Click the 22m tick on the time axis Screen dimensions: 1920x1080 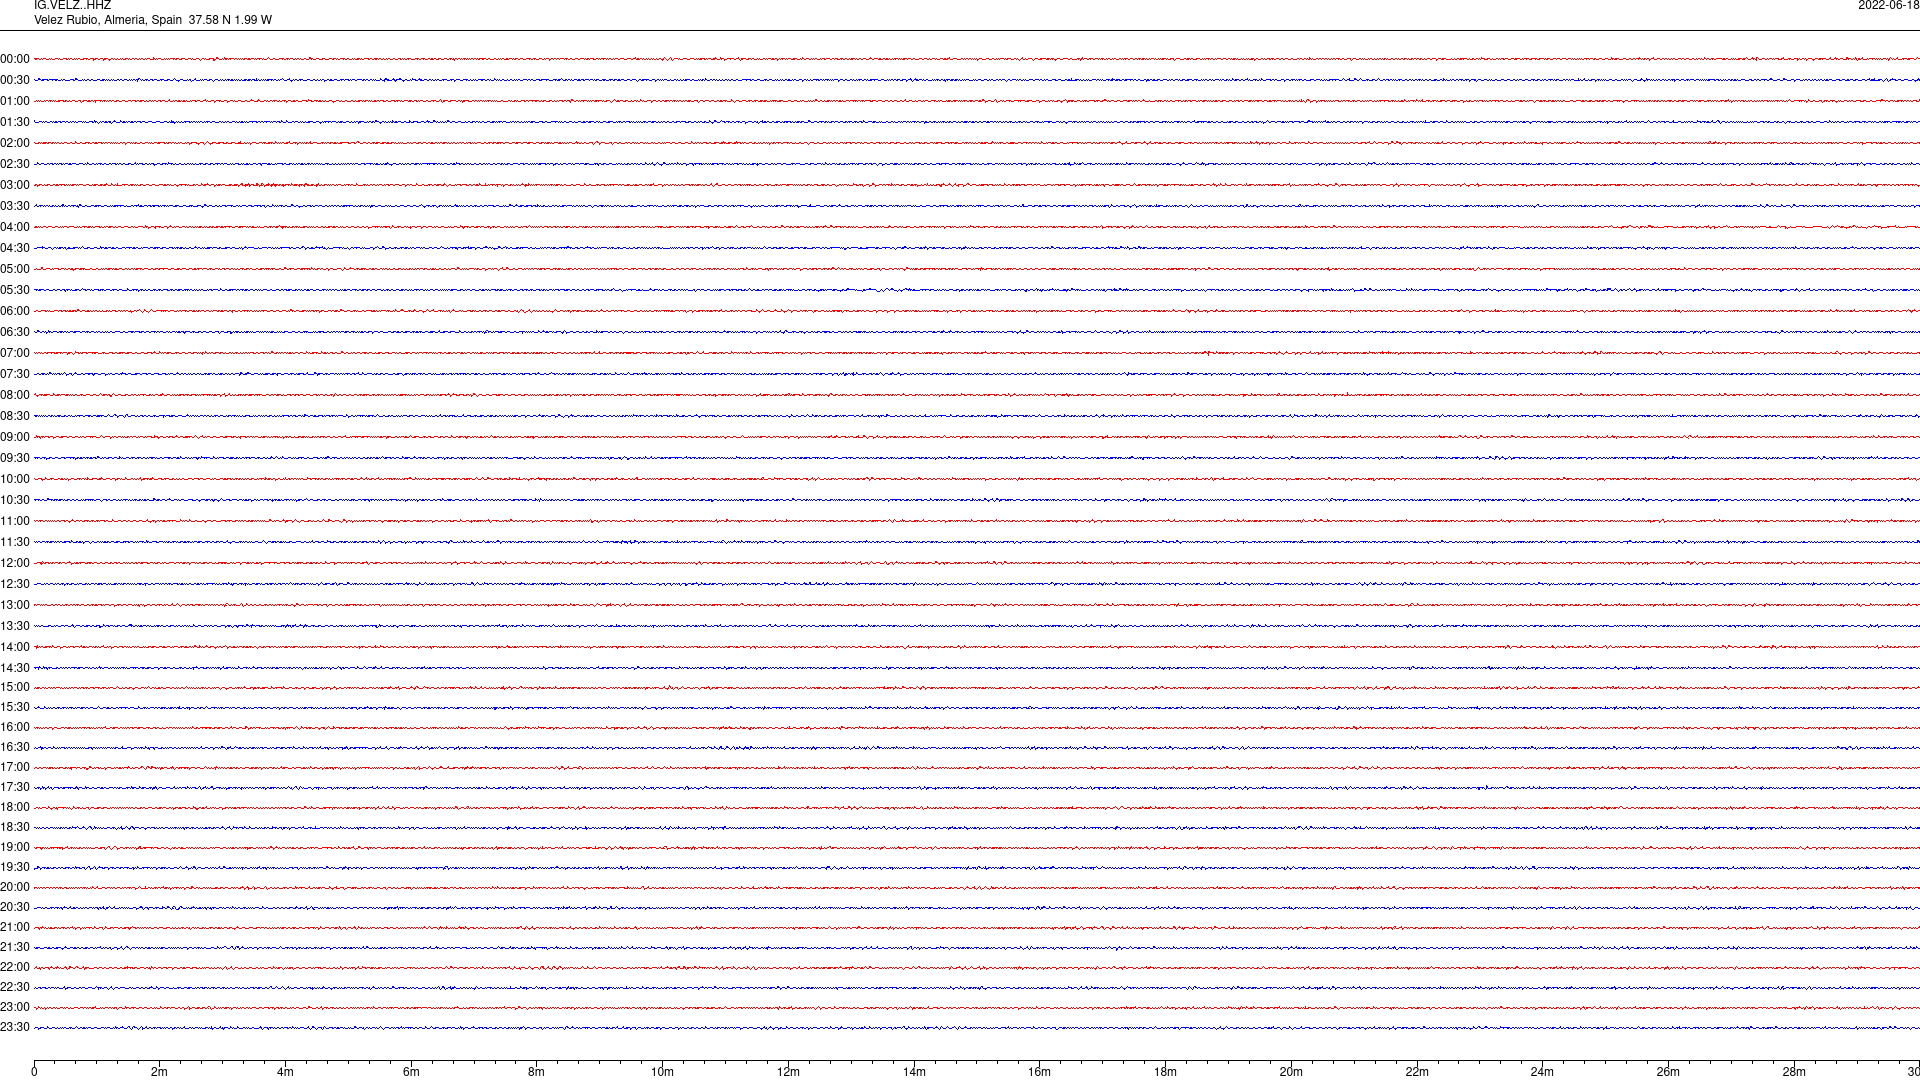[1417, 1072]
